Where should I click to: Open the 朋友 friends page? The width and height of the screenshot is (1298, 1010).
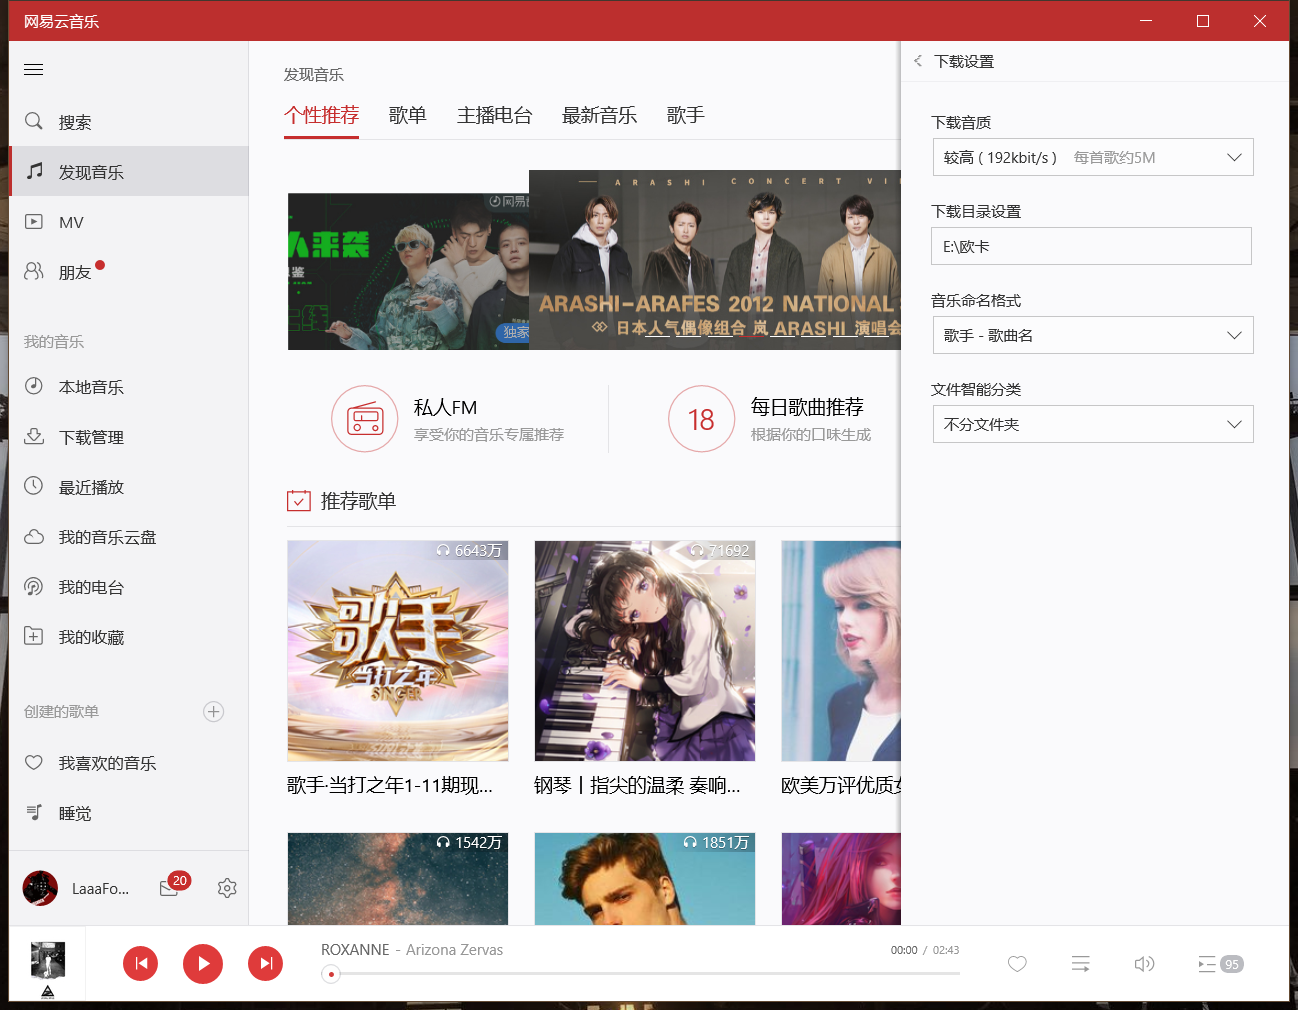pyautogui.click(x=129, y=272)
